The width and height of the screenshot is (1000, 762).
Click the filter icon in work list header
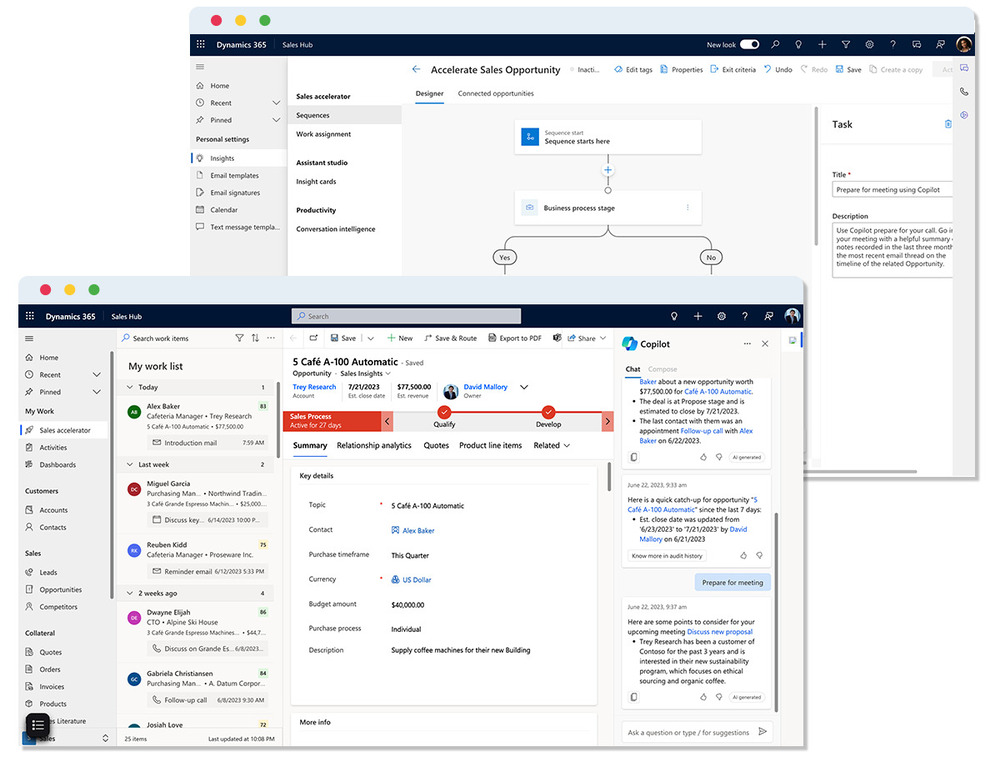tap(239, 339)
